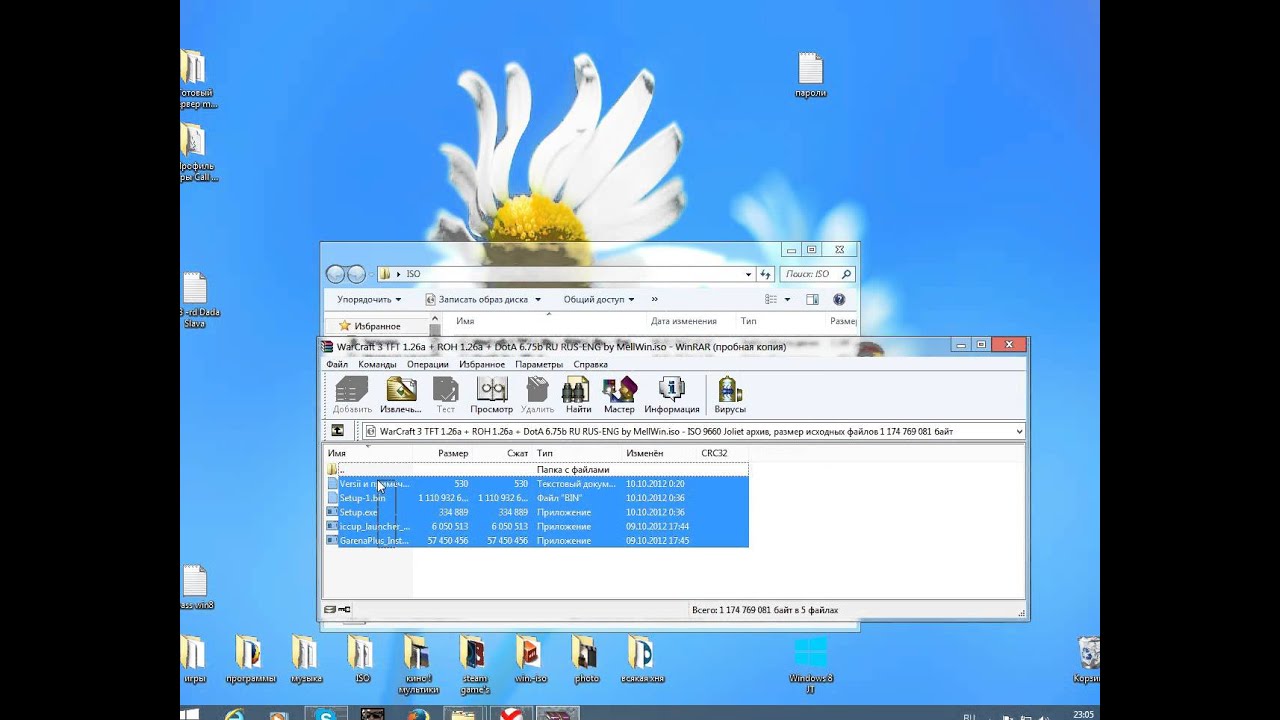Click the Избранное item in Explorer sidebar
Image resolution: width=1280 pixels, height=720 pixels.
[x=377, y=326]
